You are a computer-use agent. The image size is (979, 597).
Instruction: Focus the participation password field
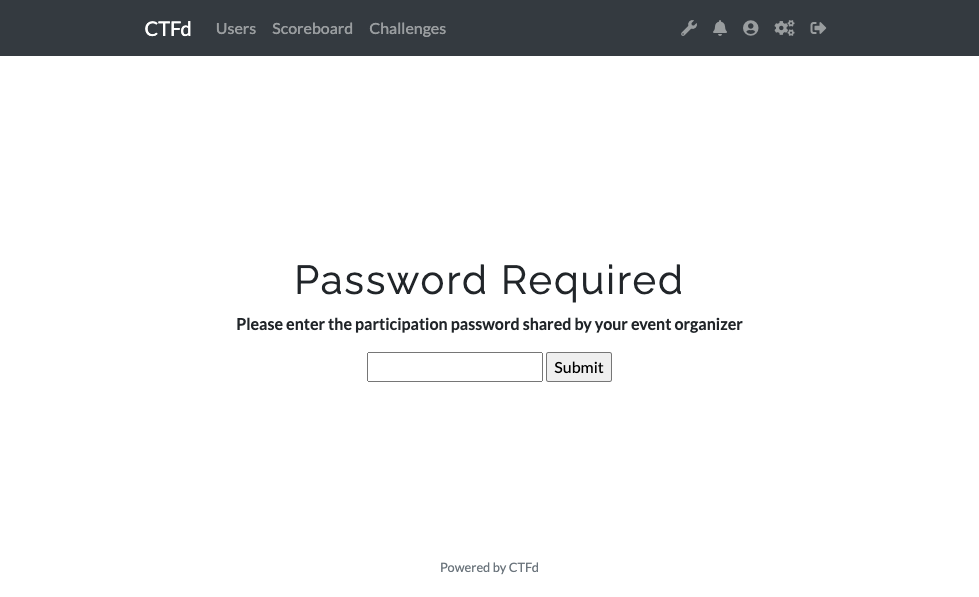455,367
